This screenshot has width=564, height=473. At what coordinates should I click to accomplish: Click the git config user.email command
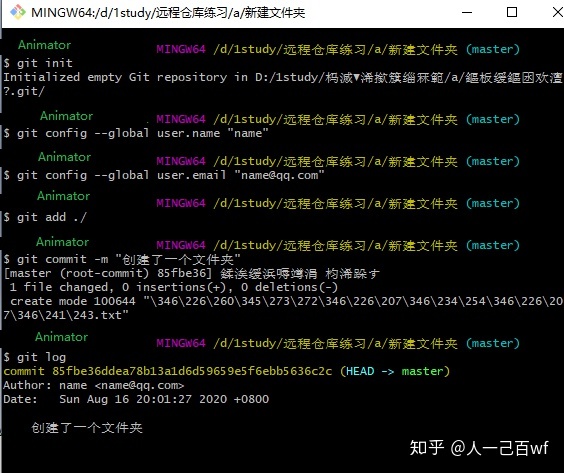[164, 176]
